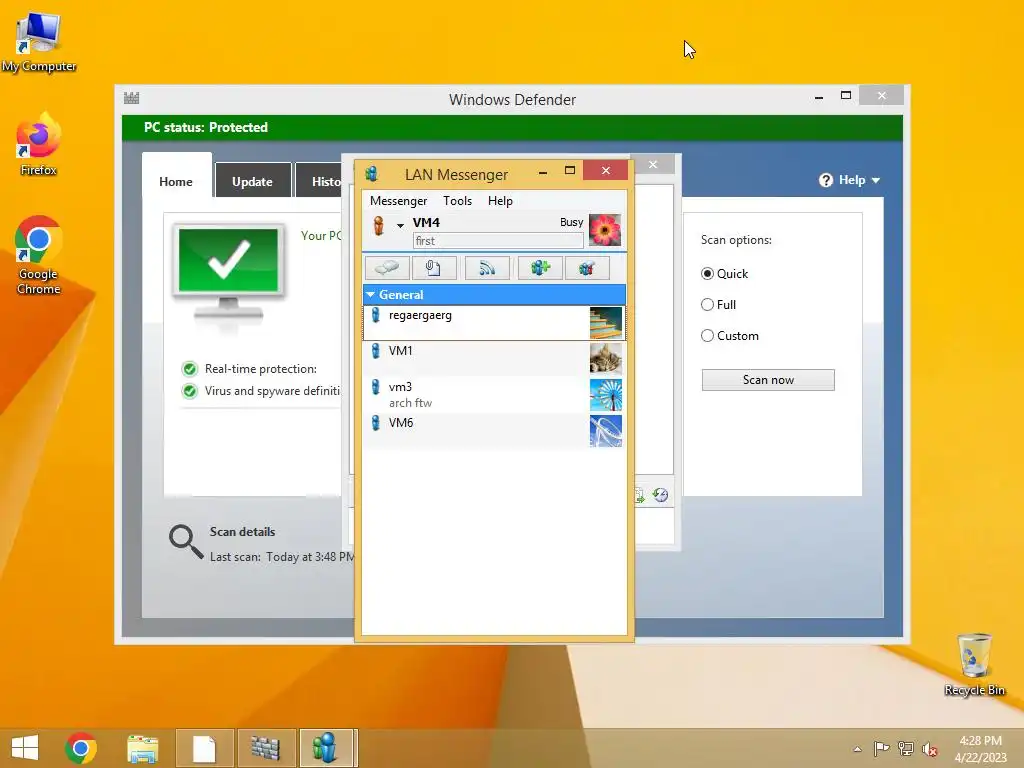Screen dimensions: 1024x768
Task: Open File Explorer from the taskbar
Action: pyautogui.click(x=142, y=748)
